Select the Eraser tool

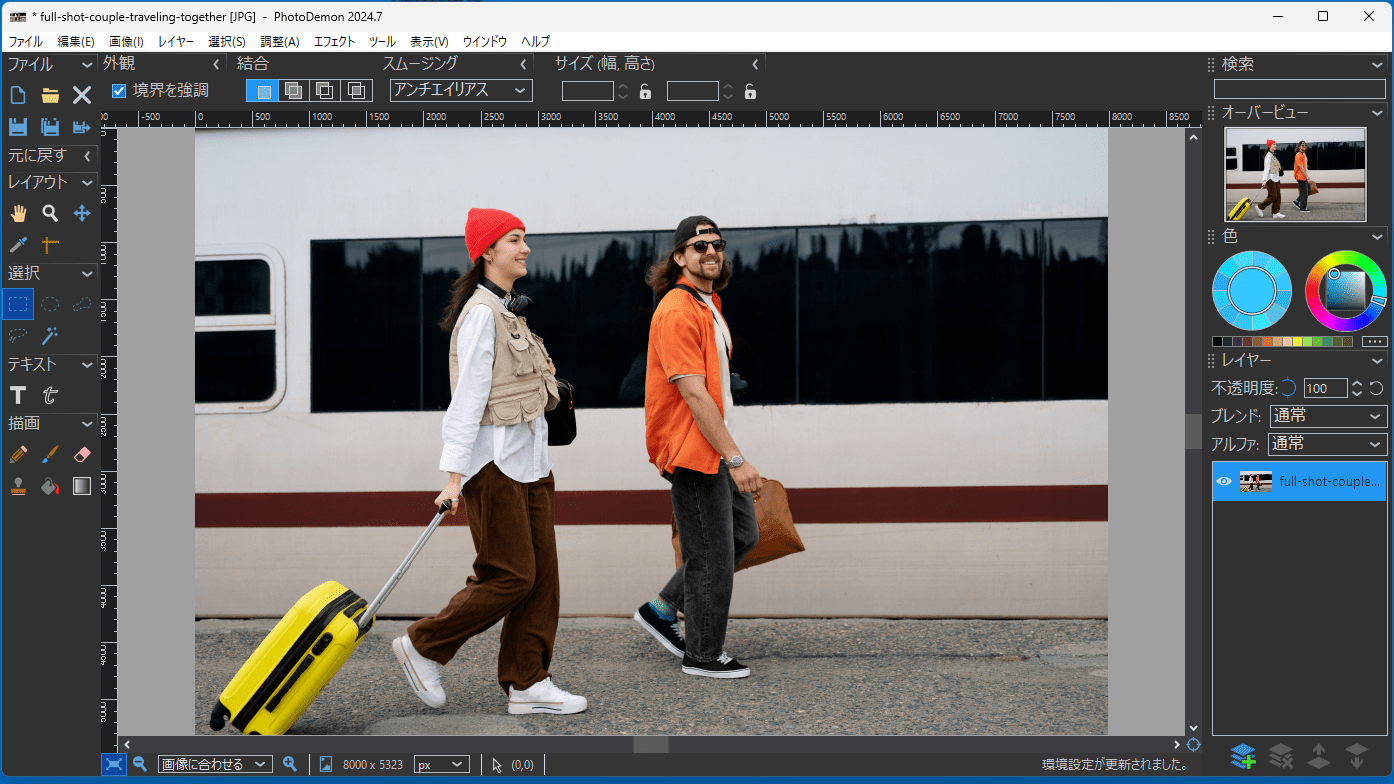(x=82, y=454)
